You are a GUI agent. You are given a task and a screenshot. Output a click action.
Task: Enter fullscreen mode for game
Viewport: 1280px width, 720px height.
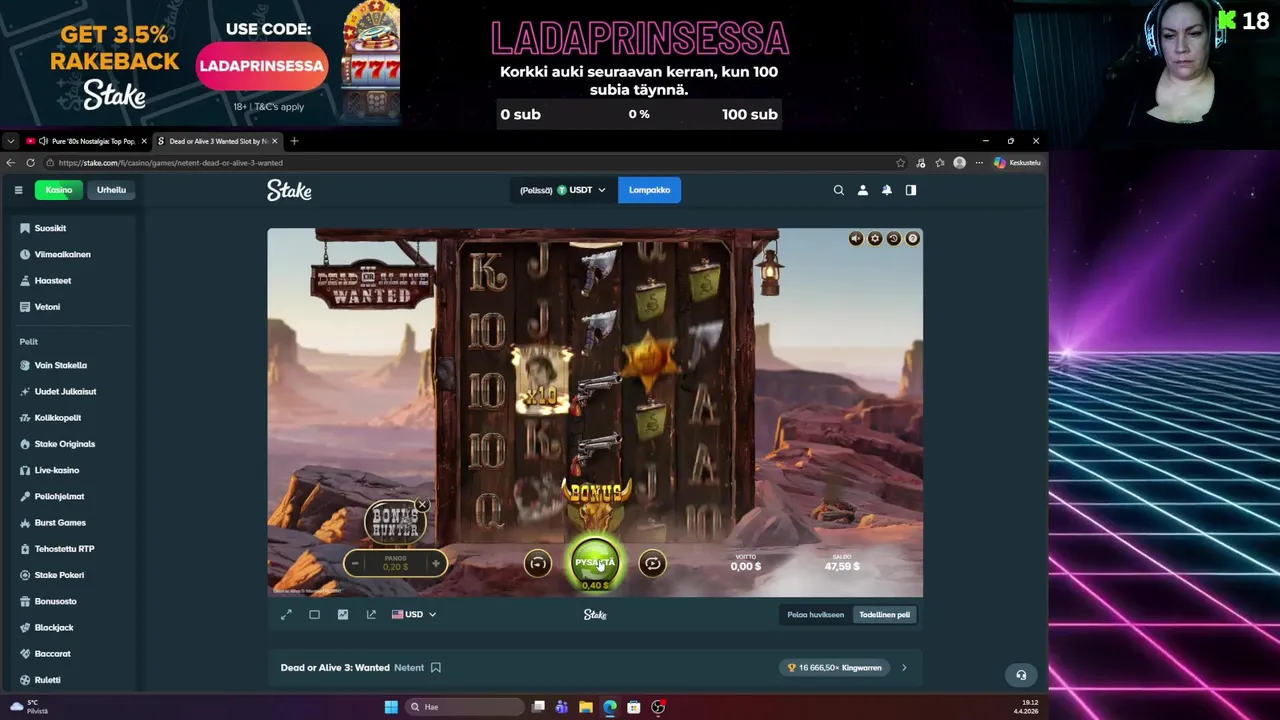[x=286, y=614]
